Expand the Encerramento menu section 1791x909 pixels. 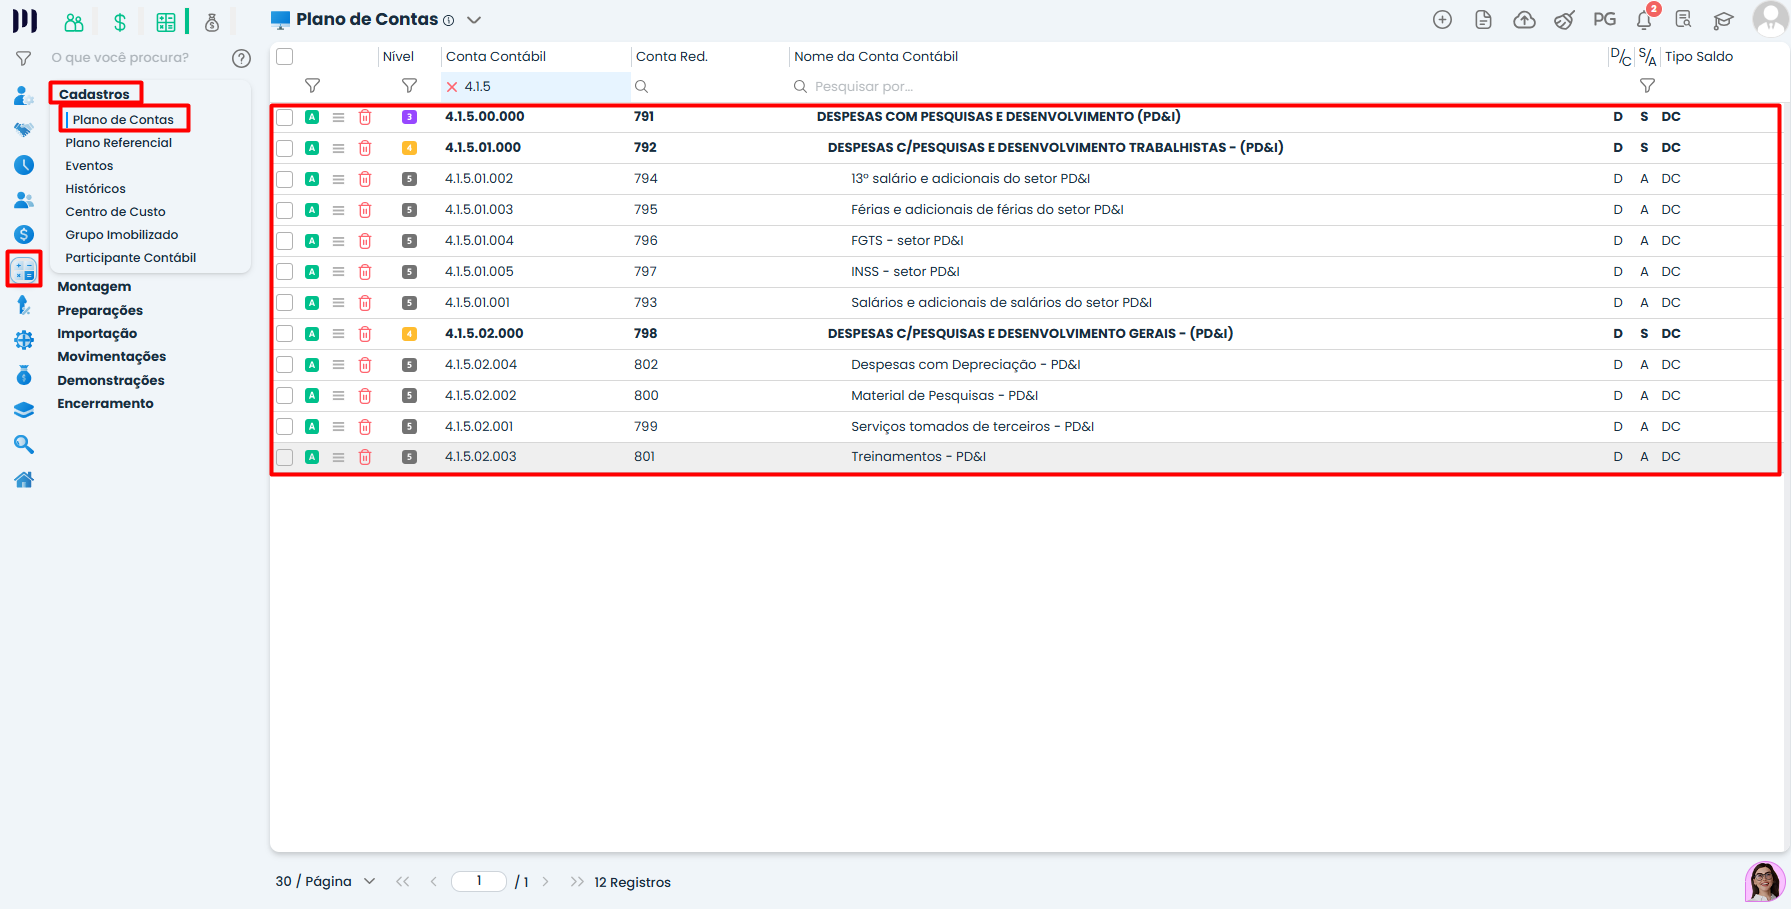pyautogui.click(x=105, y=404)
